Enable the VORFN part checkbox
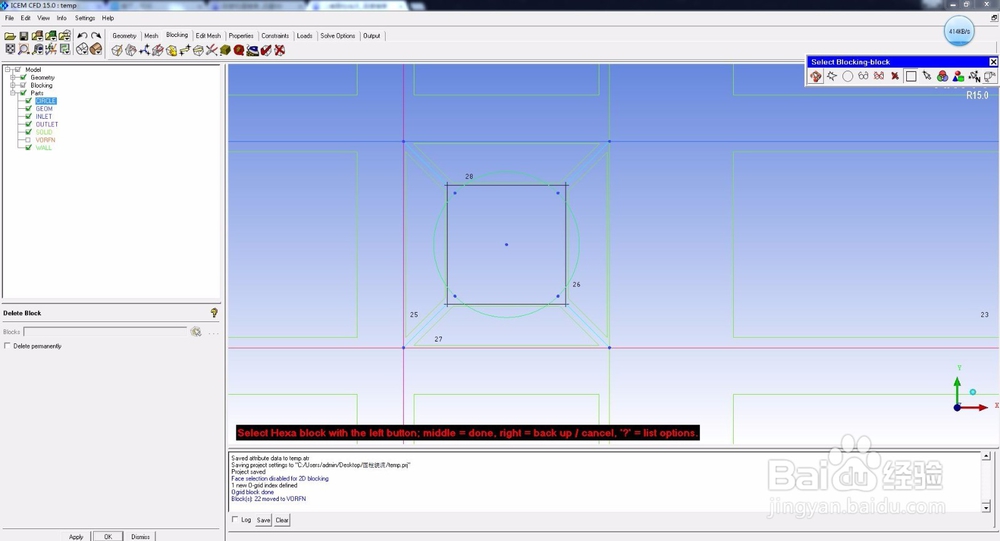1000x541 pixels. 29,140
